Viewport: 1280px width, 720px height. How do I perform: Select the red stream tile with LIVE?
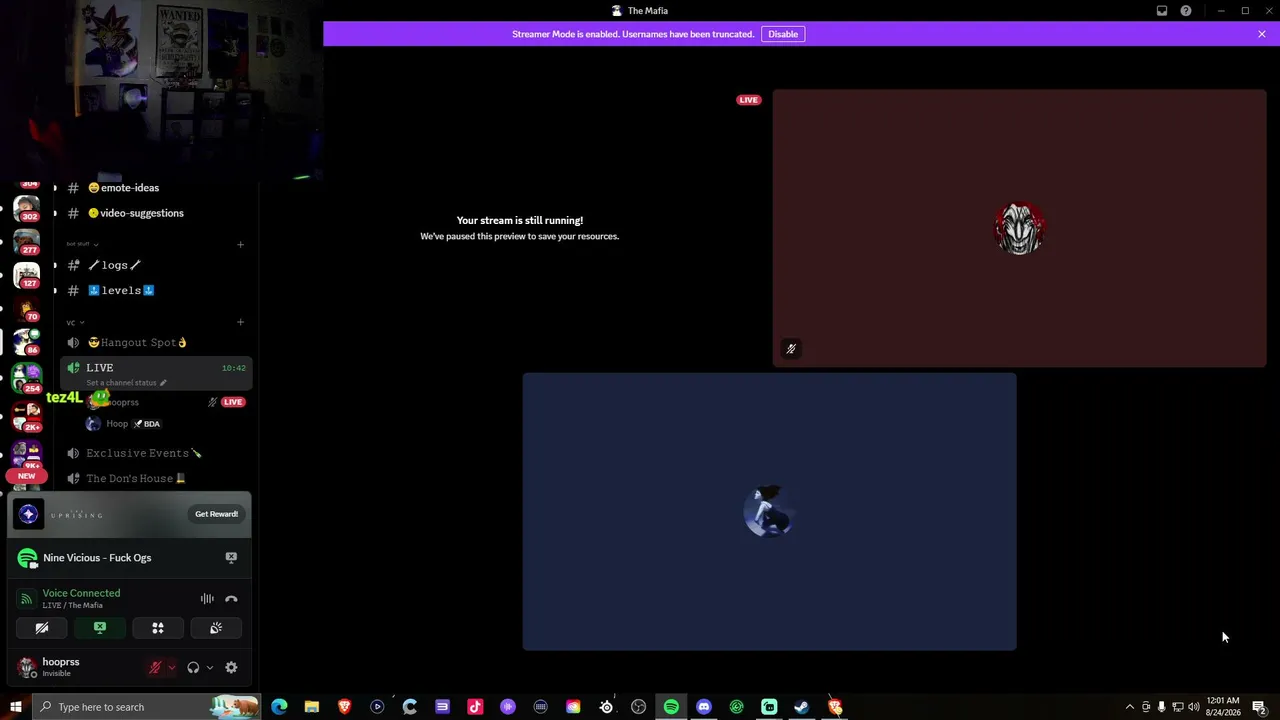coord(1019,228)
